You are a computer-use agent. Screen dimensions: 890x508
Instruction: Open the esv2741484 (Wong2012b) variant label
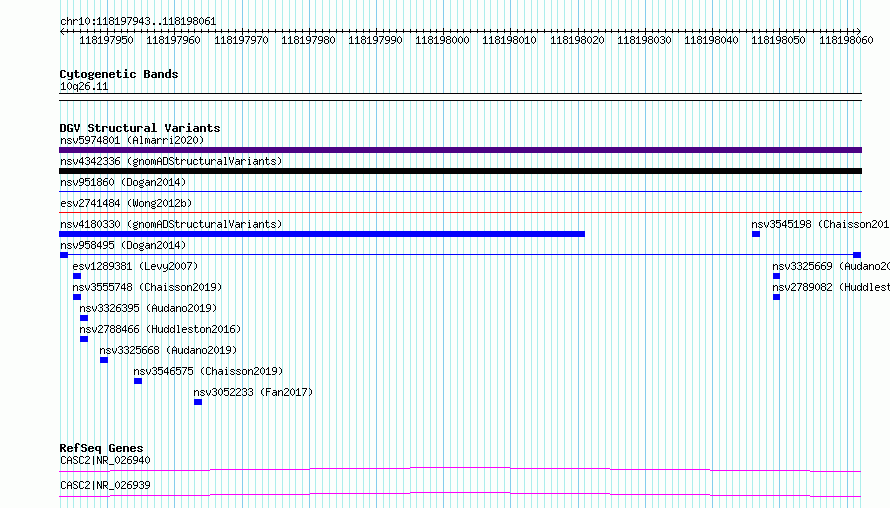tap(126, 203)
